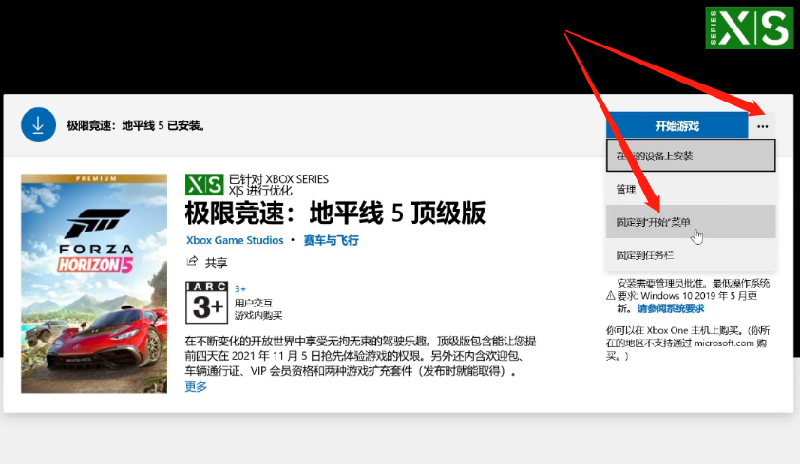The image size is (800, 464).
Task: Click the Xbox Series X|S optimized badge
Action: pos(204,185)
